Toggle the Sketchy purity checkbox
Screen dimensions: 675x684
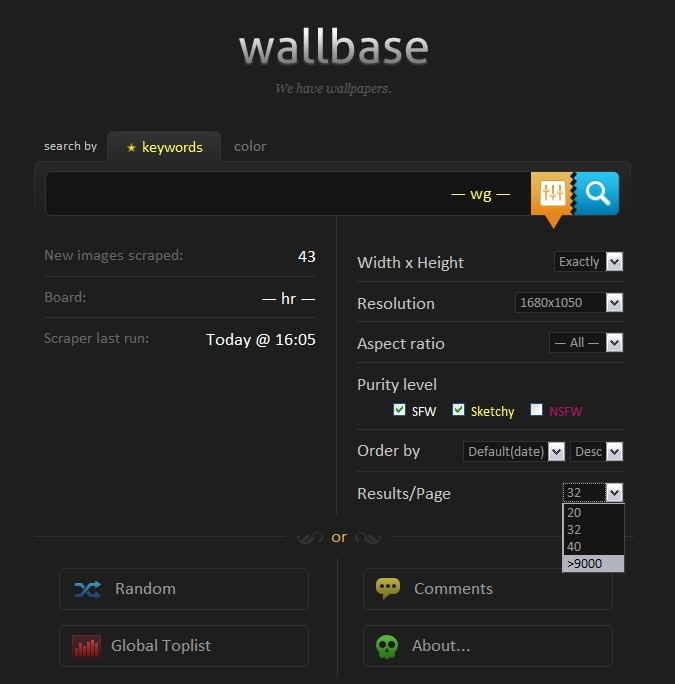(458, 410)
